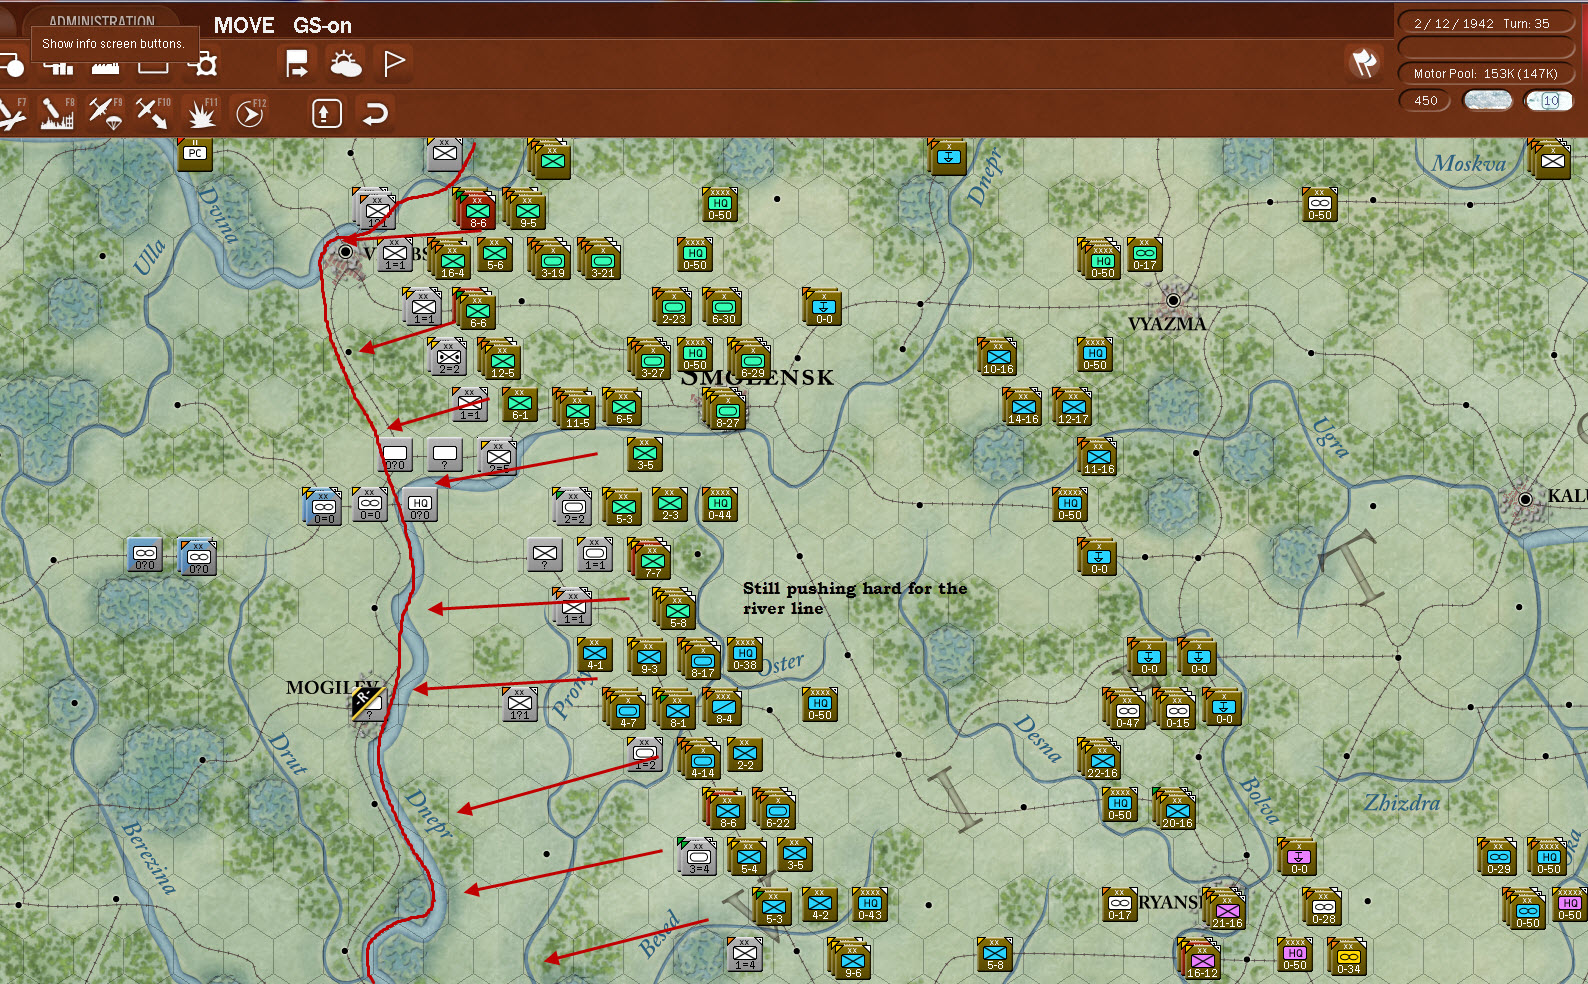The height and width of the screenshot is (984, 1588).
Task: Select the 22-16 unit counter
Action: click(1102, 760)
